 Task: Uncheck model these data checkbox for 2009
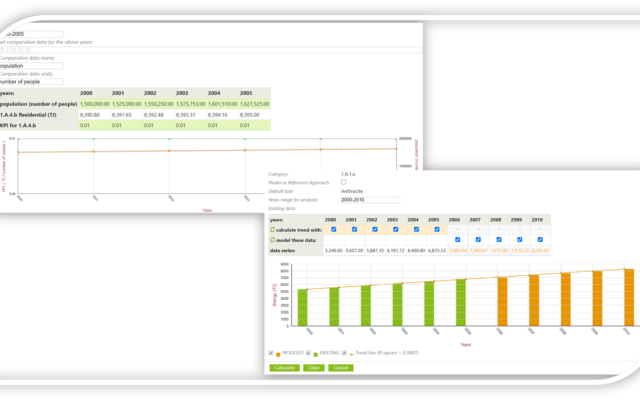(x=520, y=240)
